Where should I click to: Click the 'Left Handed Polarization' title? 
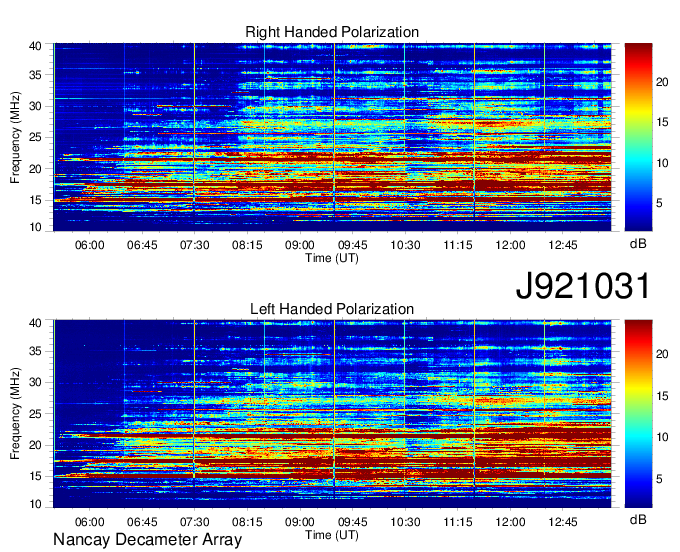click(x=332, y=309)
